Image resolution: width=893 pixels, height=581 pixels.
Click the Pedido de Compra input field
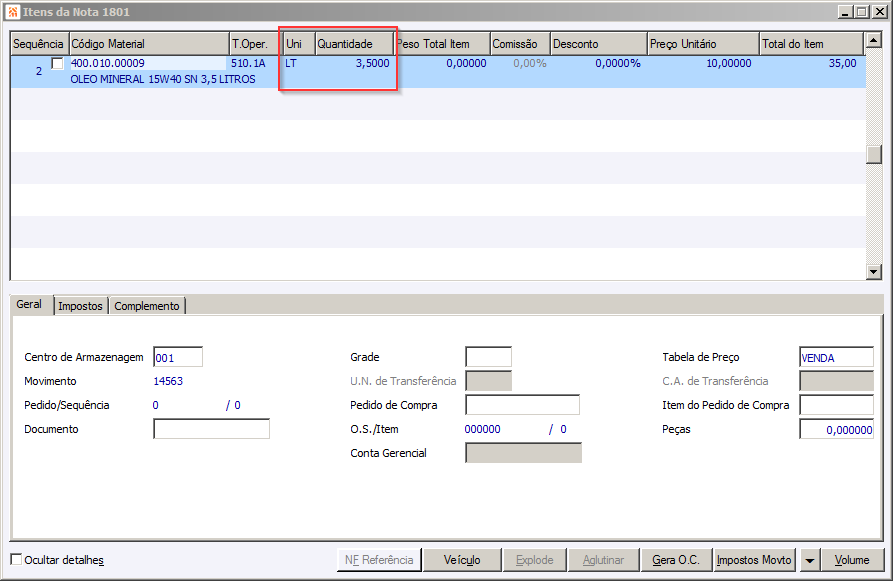tap(522, 405)
